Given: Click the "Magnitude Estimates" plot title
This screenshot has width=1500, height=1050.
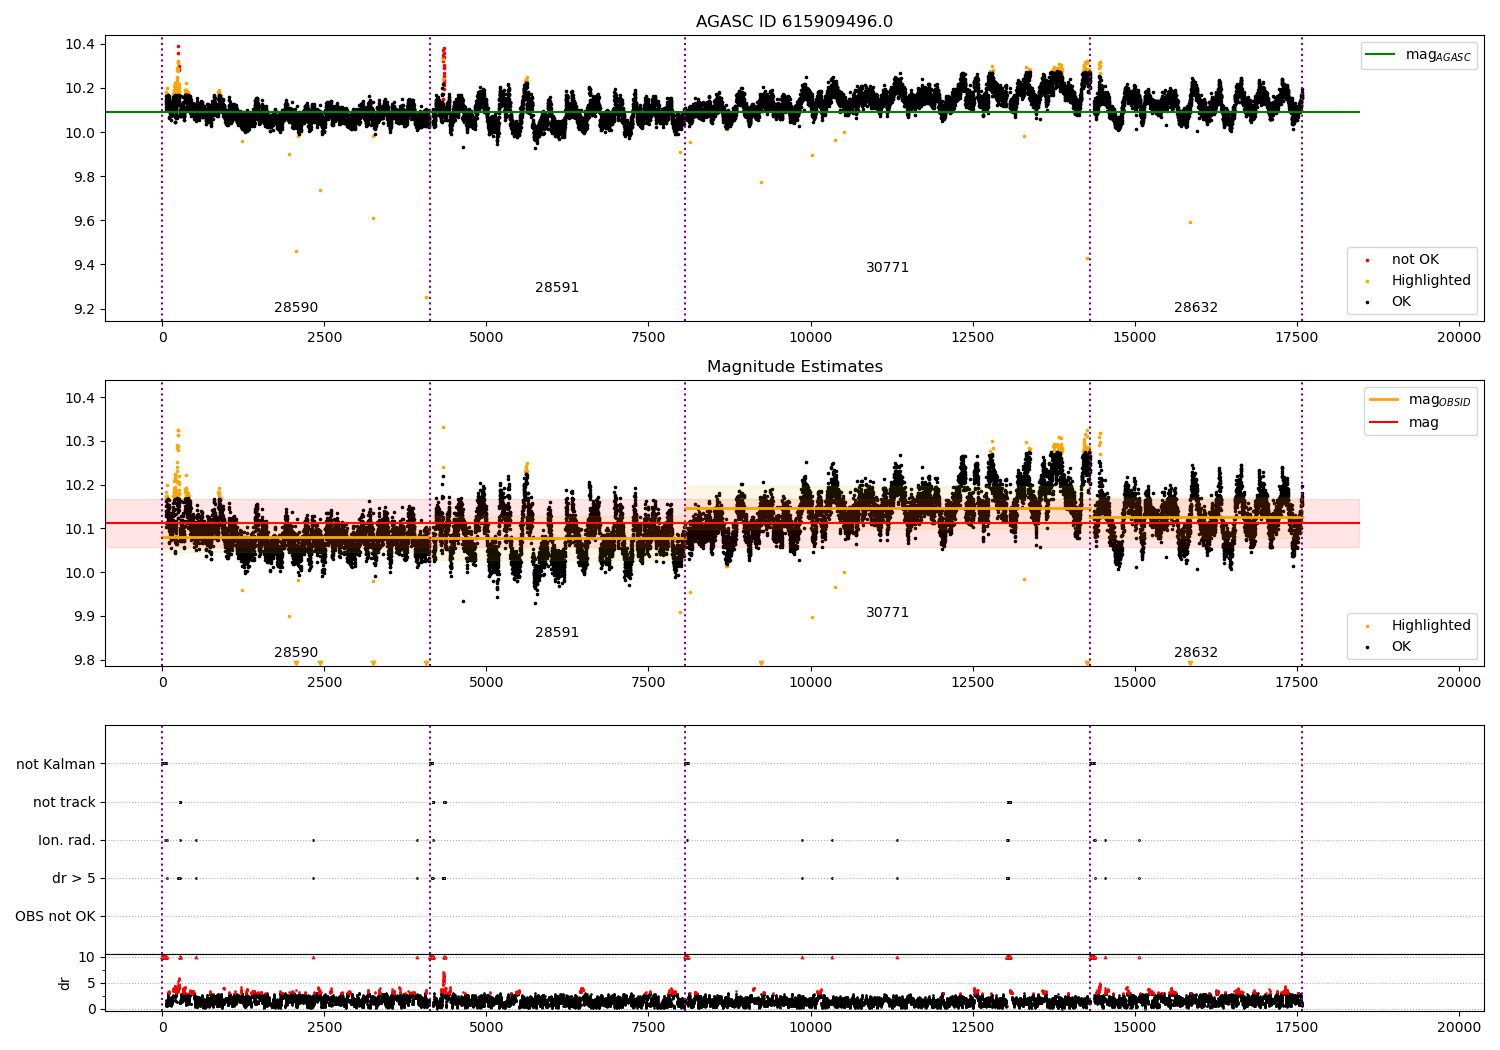Looking at the screenshot, I should (x=795, y=367).
